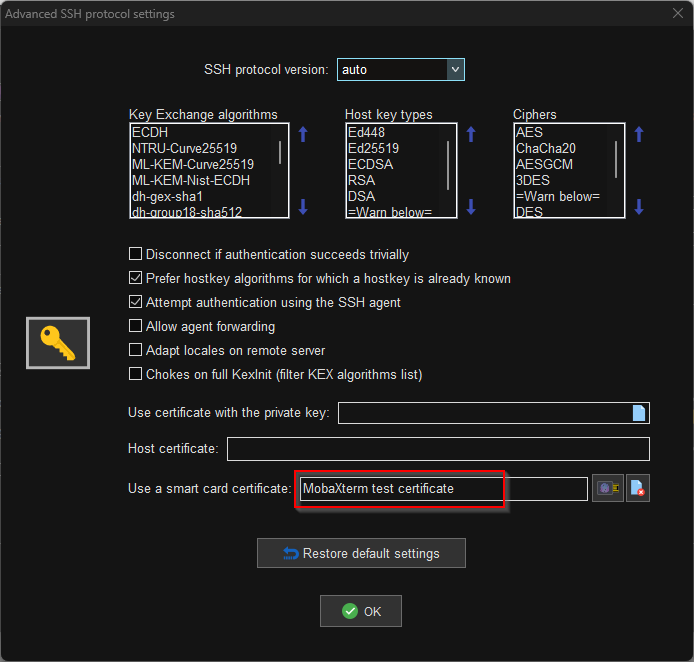Click the Host certificate input field
694x662 pixels.
[438, 449]
